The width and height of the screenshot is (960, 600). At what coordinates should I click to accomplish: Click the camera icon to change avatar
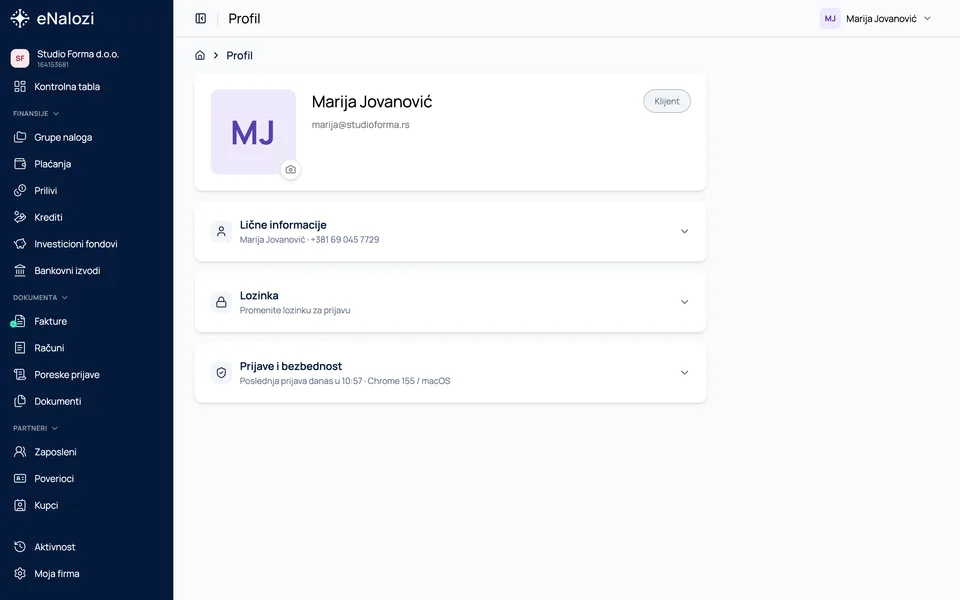(x=291, y=170)
